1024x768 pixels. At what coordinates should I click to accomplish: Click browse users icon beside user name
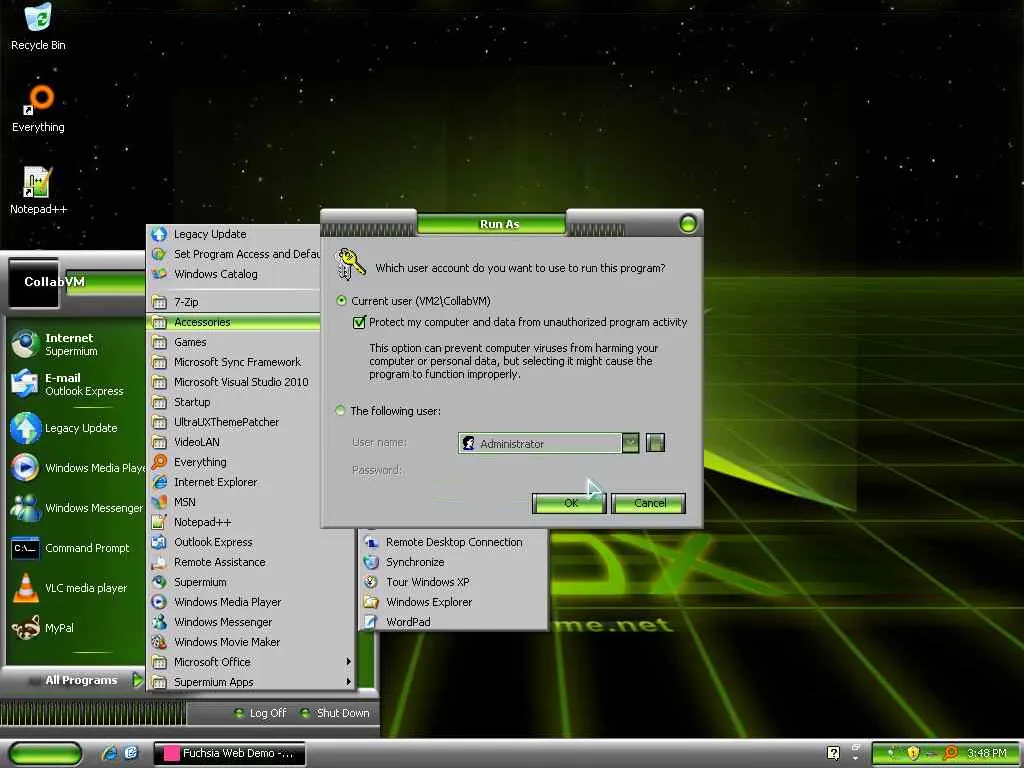[x=655, y=443]
